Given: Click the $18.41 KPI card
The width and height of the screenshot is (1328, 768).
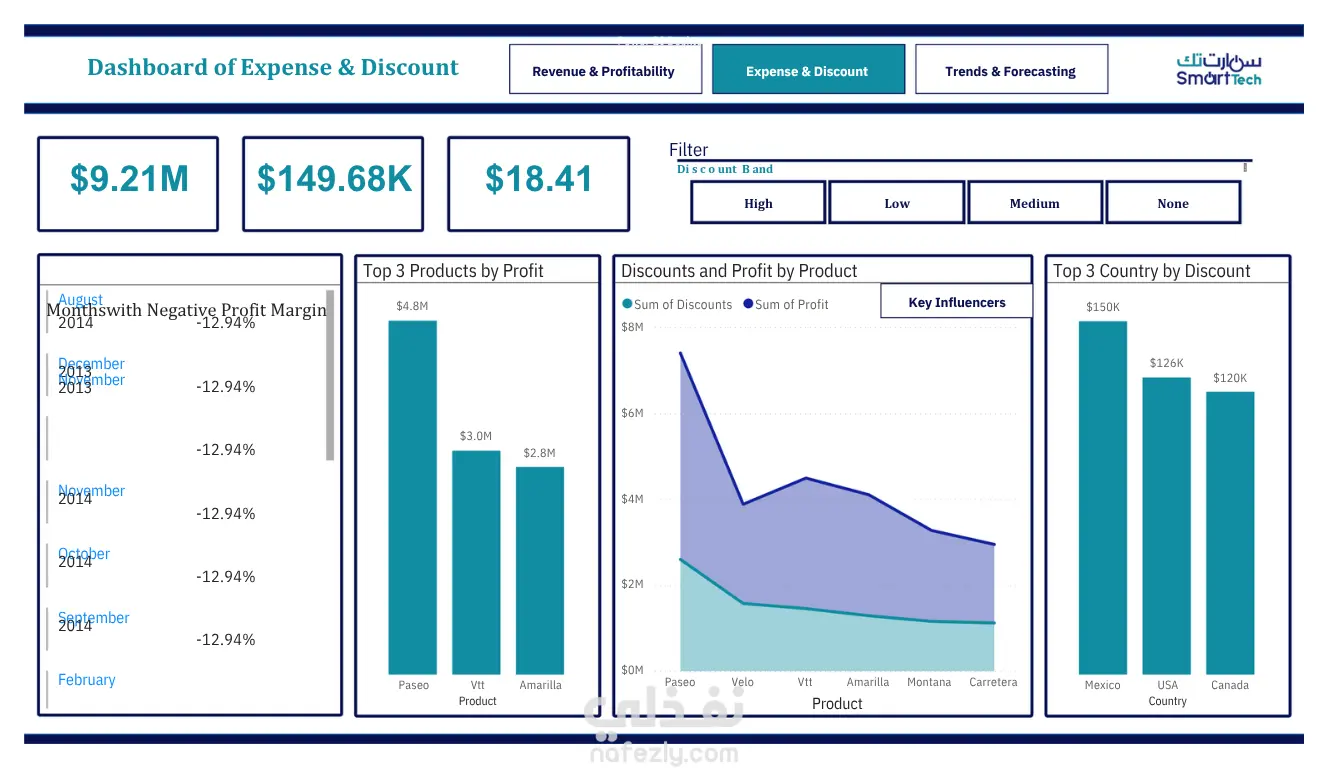Looking at the screenshot, I should (539, 184).
